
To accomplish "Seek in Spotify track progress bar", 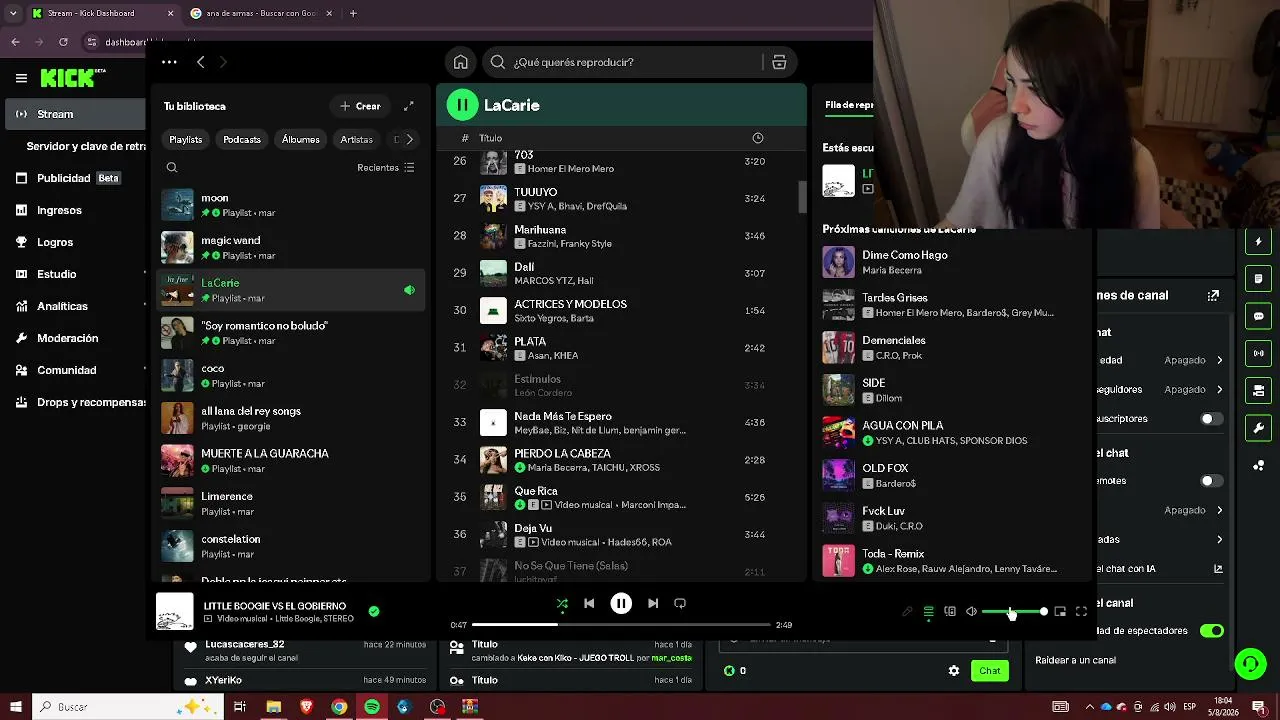I will point(621,625).
